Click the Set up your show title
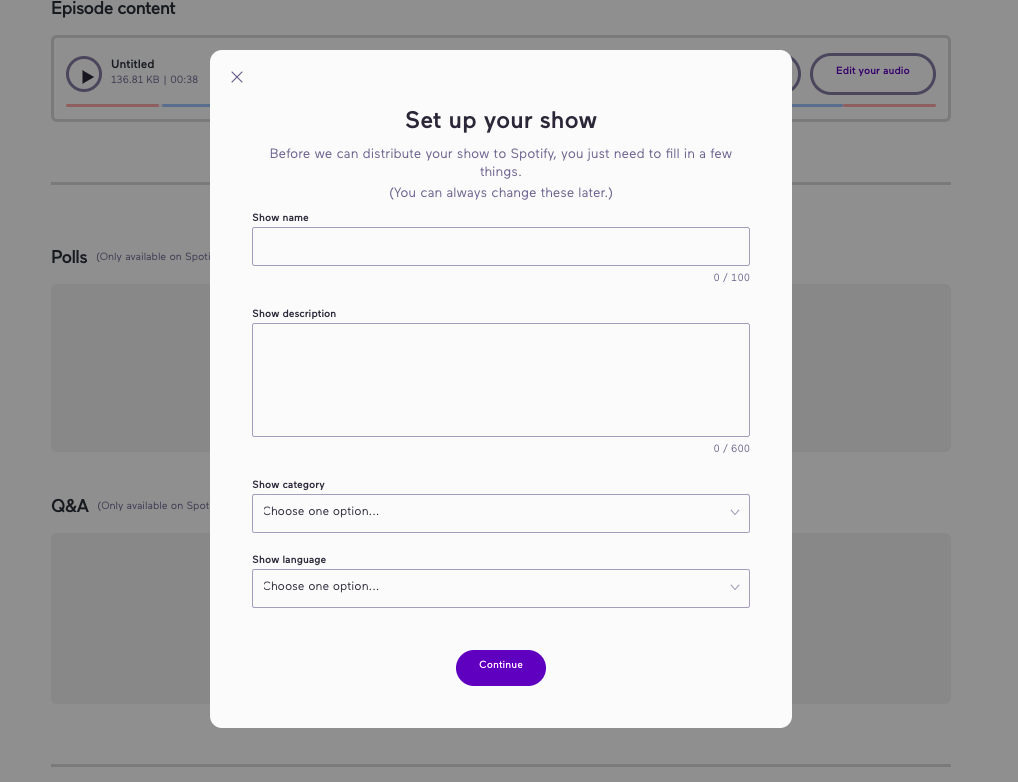Screen dimensions: 1018x782 [501, 120]
